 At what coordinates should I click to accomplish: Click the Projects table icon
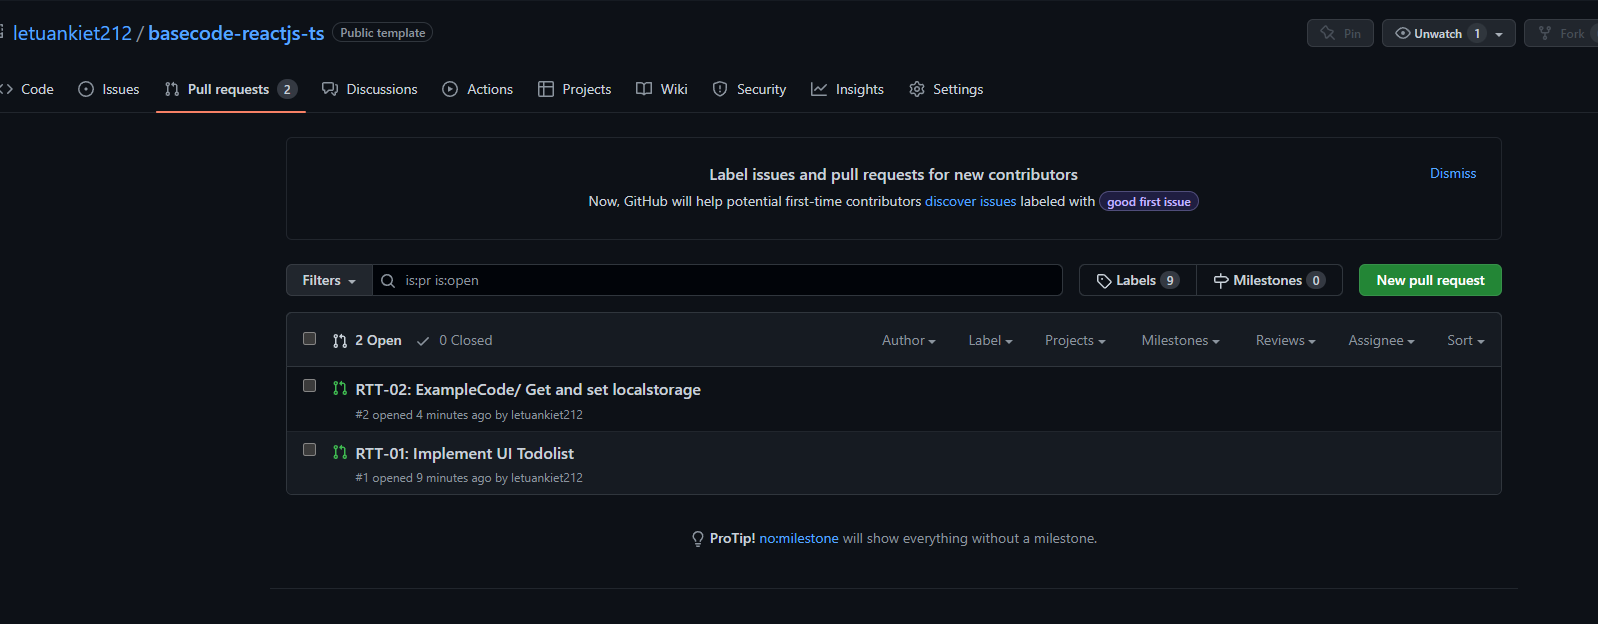pos(546,89)
